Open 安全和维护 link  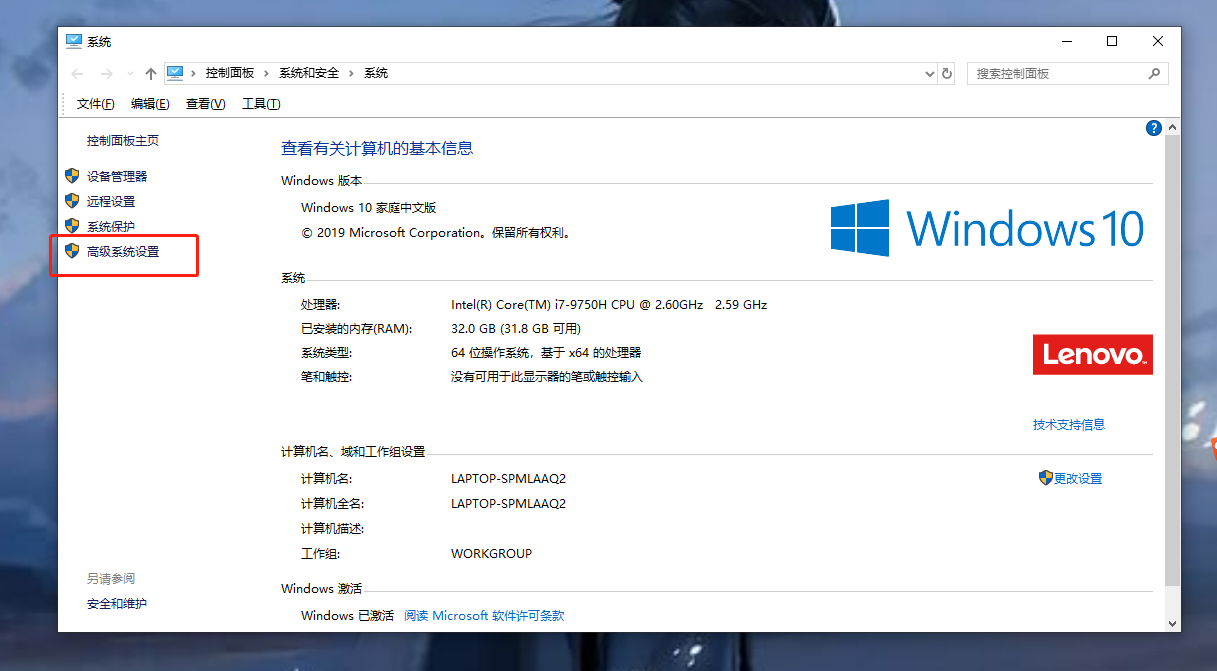[x=117, y=604]
